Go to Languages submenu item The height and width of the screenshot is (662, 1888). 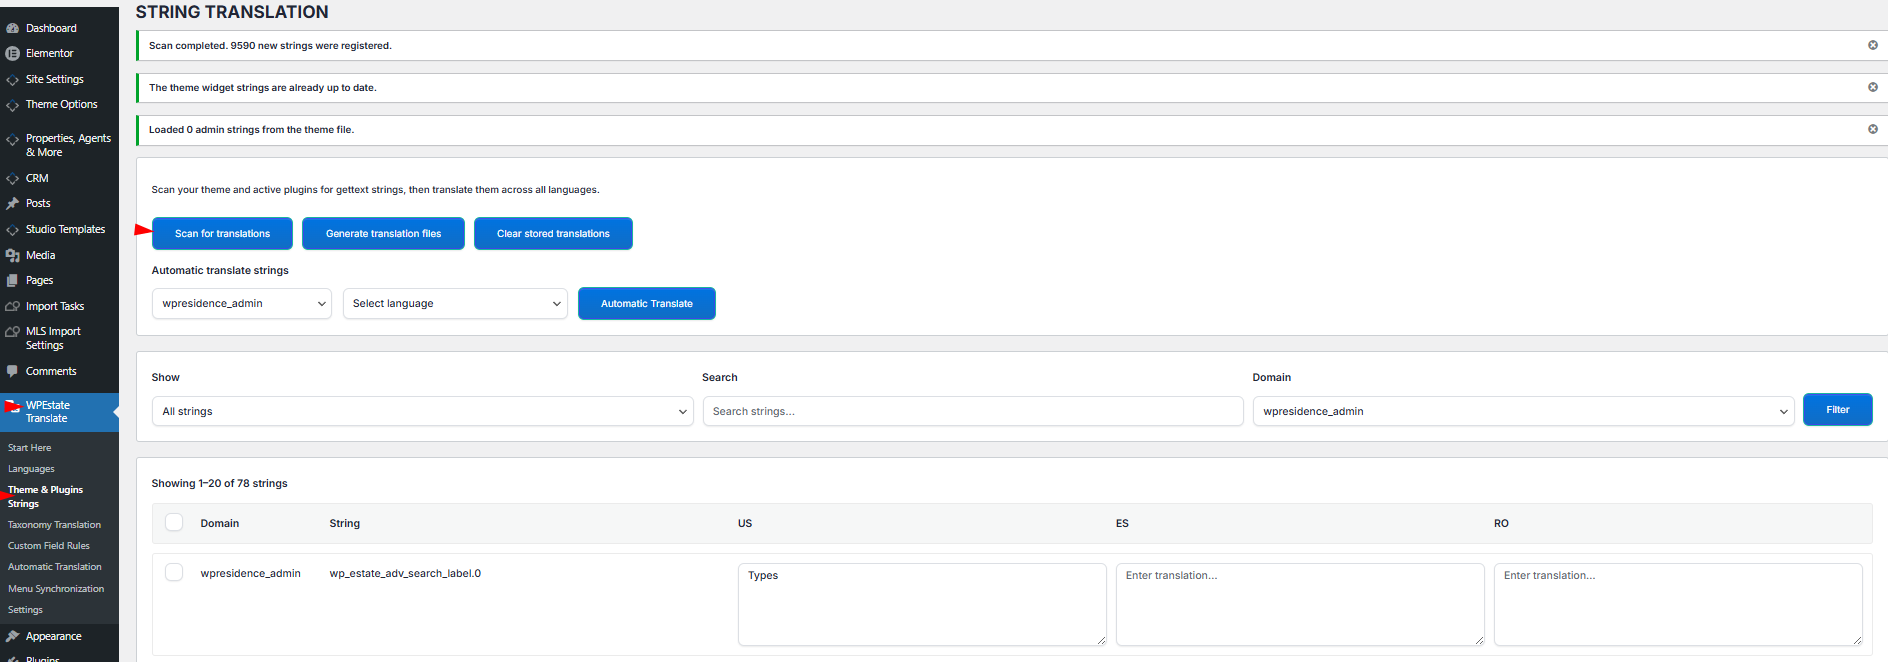pos(31,469)
